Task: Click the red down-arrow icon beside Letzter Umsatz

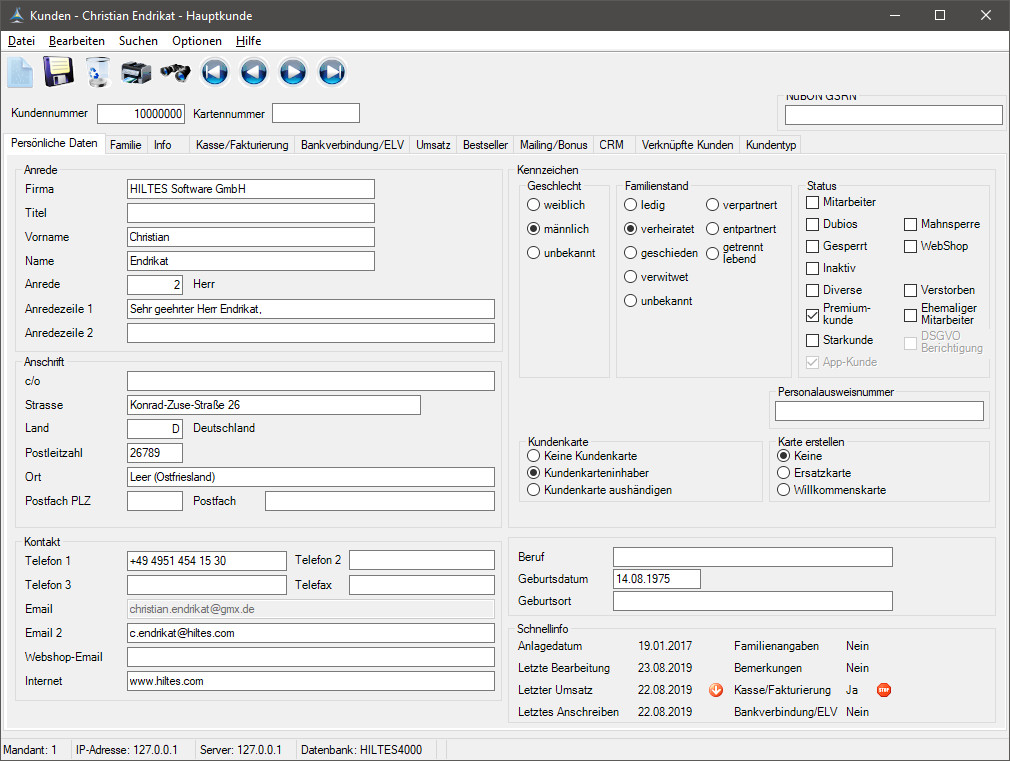Action: 715,690
